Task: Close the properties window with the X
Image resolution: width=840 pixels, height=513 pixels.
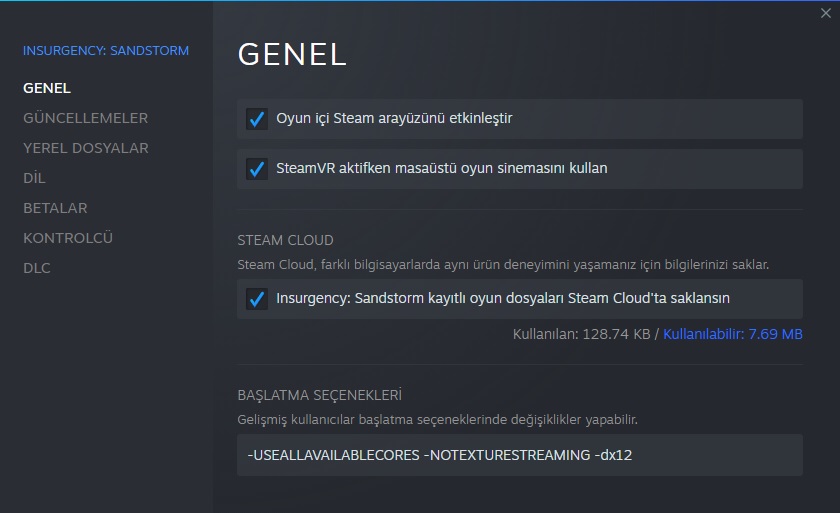Action: click(826, 13)
